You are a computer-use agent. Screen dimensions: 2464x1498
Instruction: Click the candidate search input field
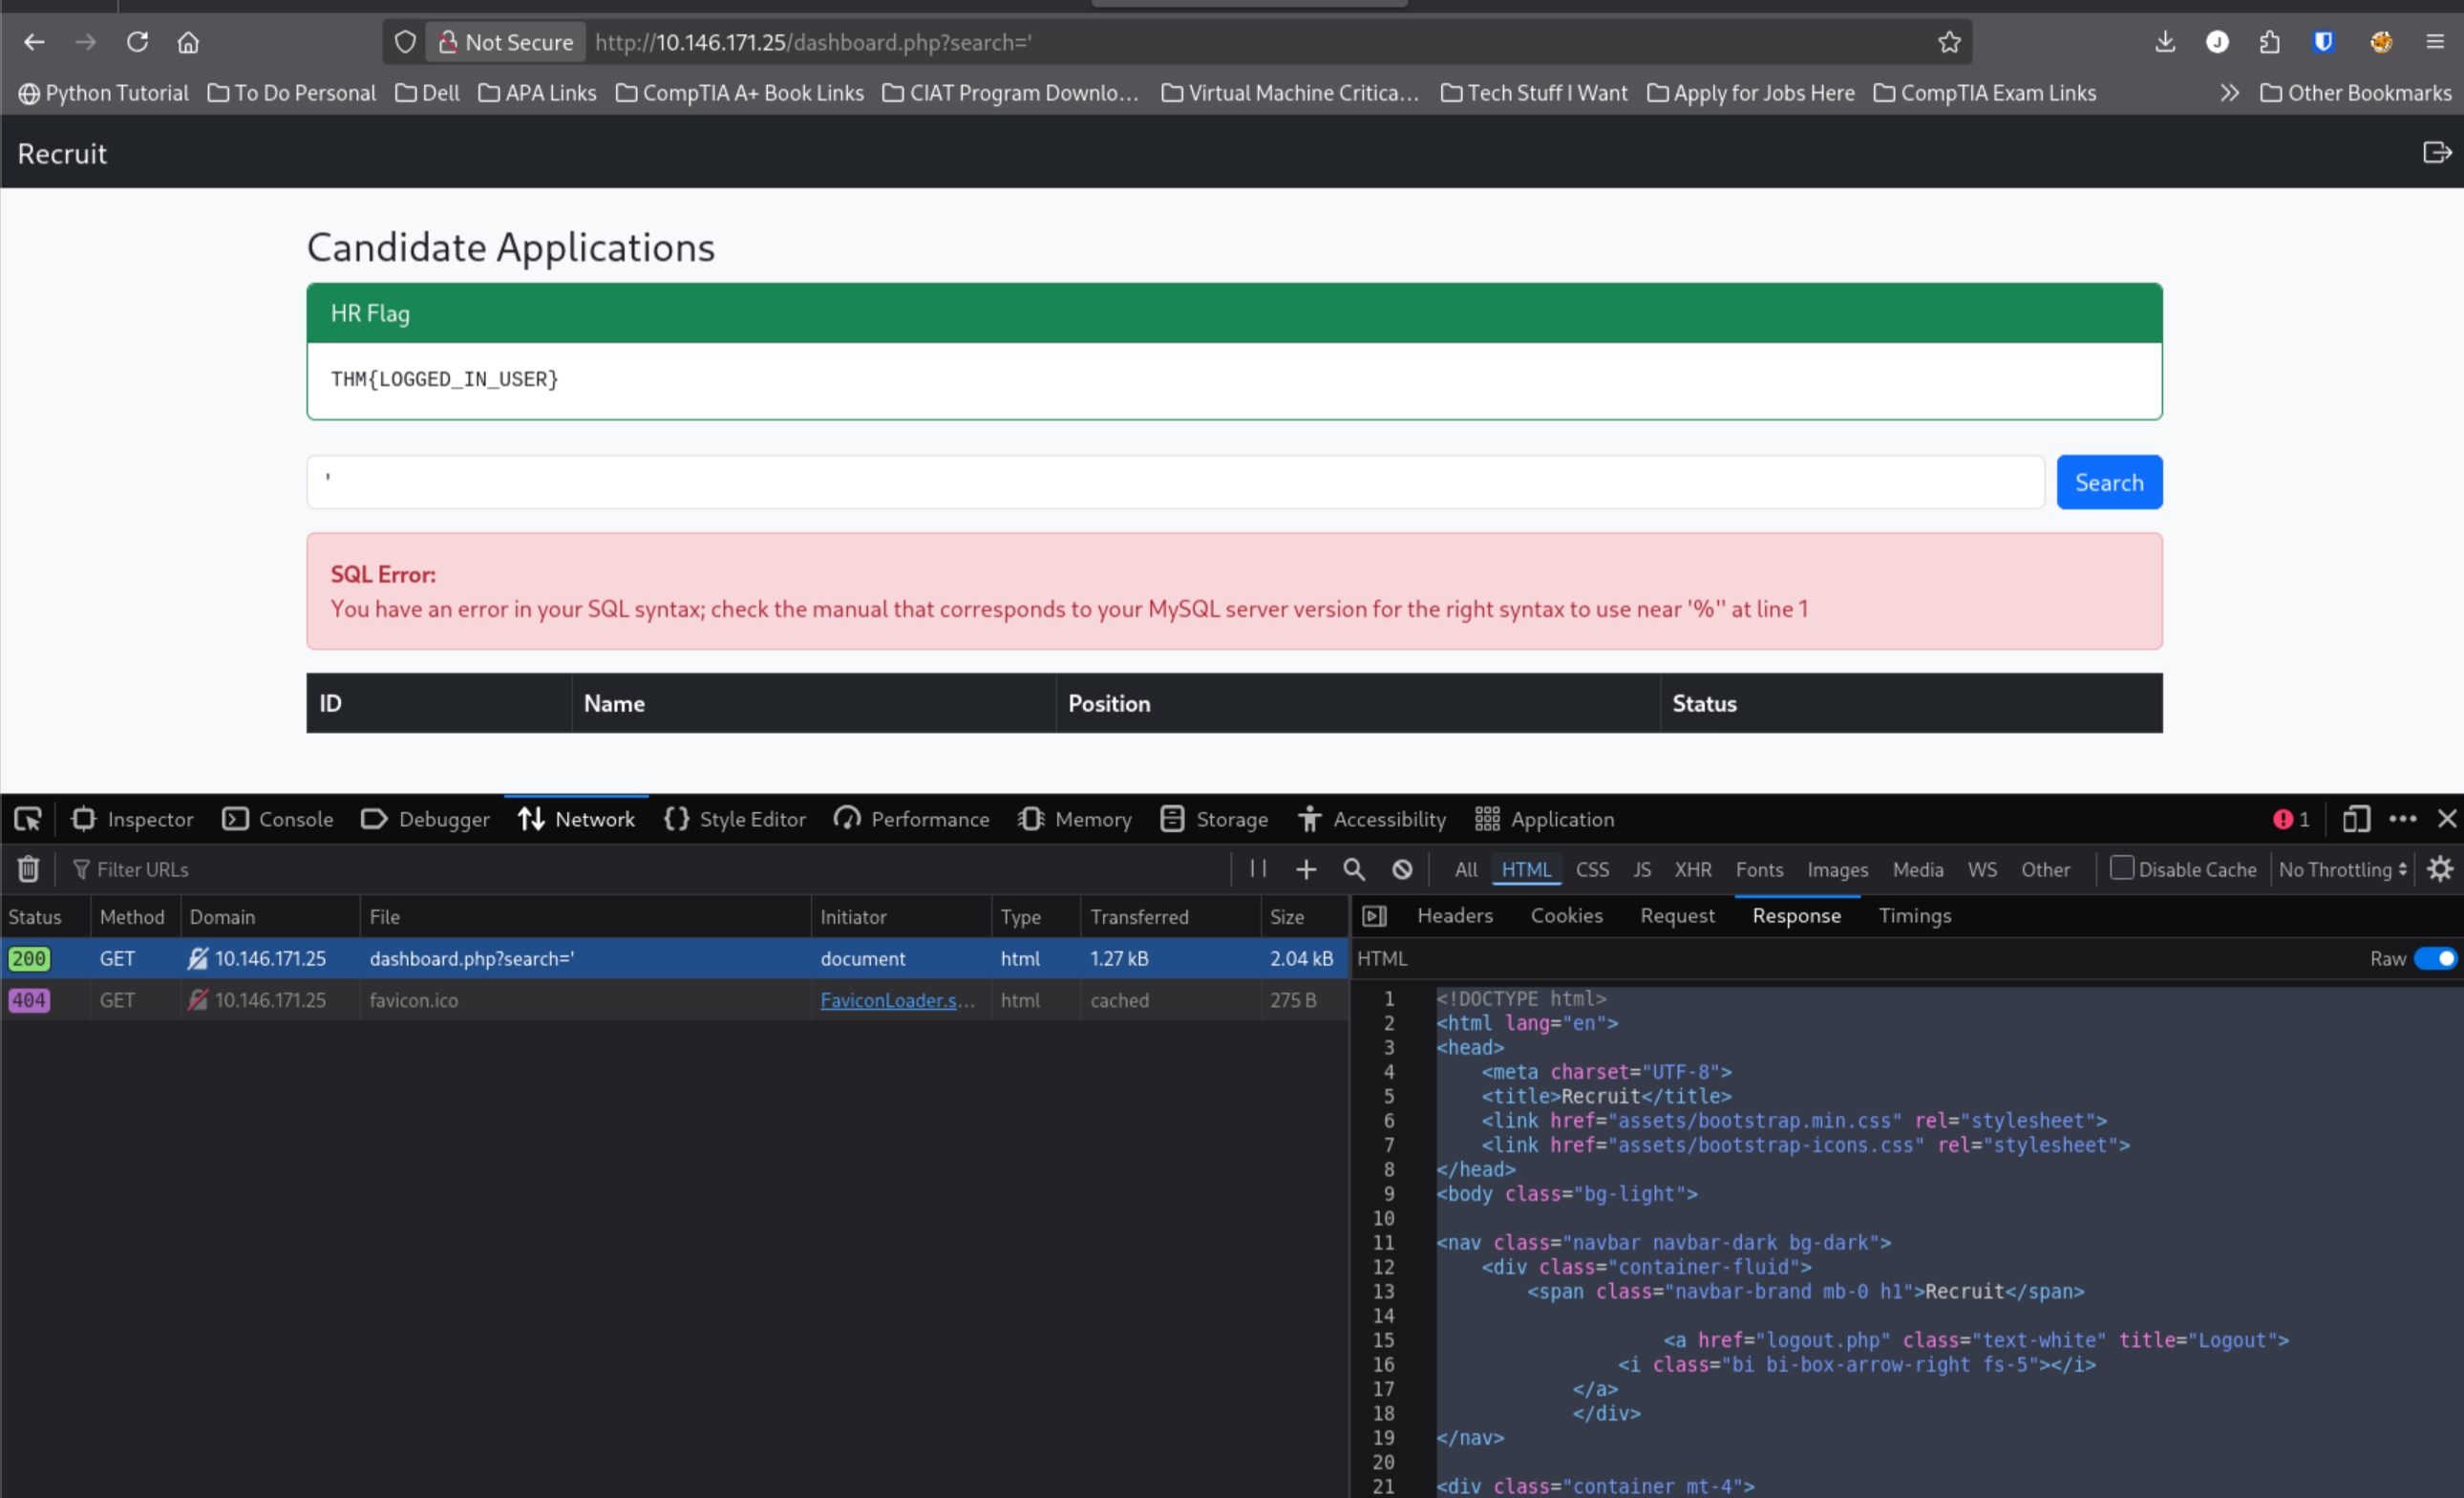point(1175,482)
